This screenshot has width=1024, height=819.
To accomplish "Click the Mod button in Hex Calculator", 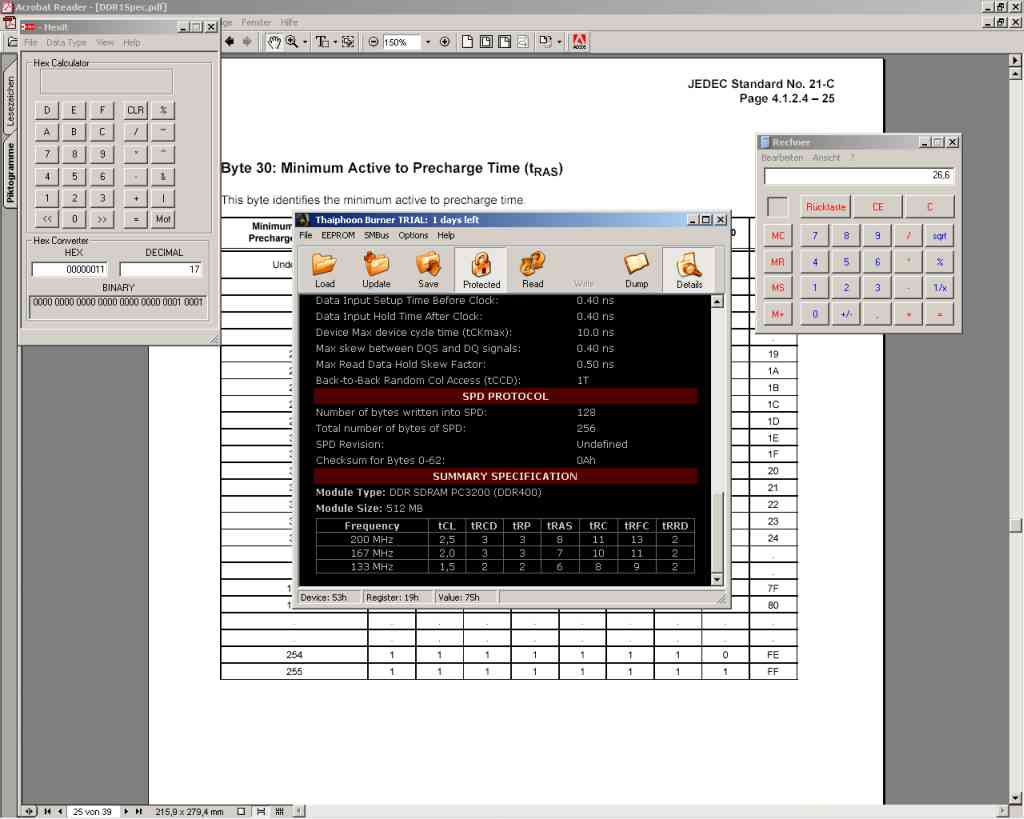I will pos(163,219).
